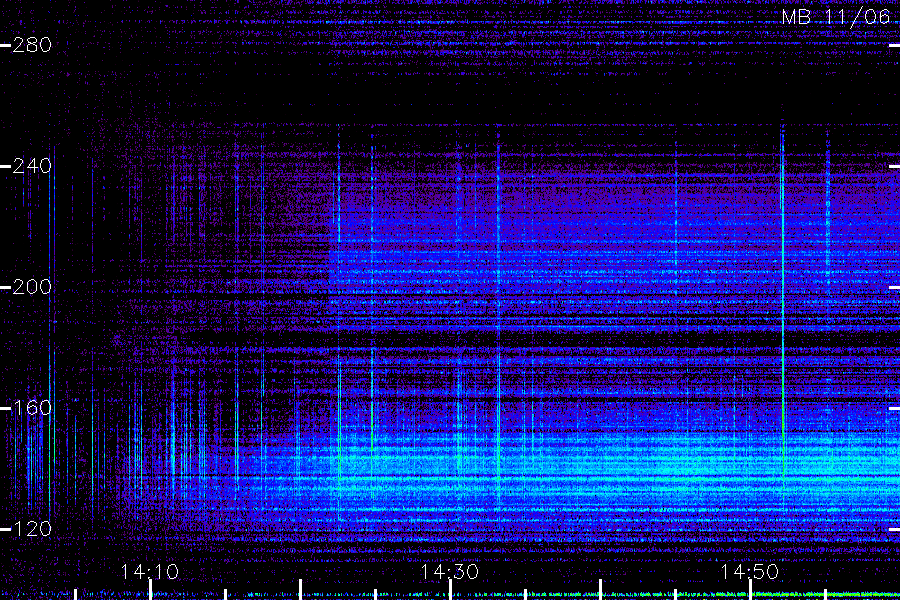The image size is (900, 600).
Task: Select the 14:30 time axis label
Action: 450,572
